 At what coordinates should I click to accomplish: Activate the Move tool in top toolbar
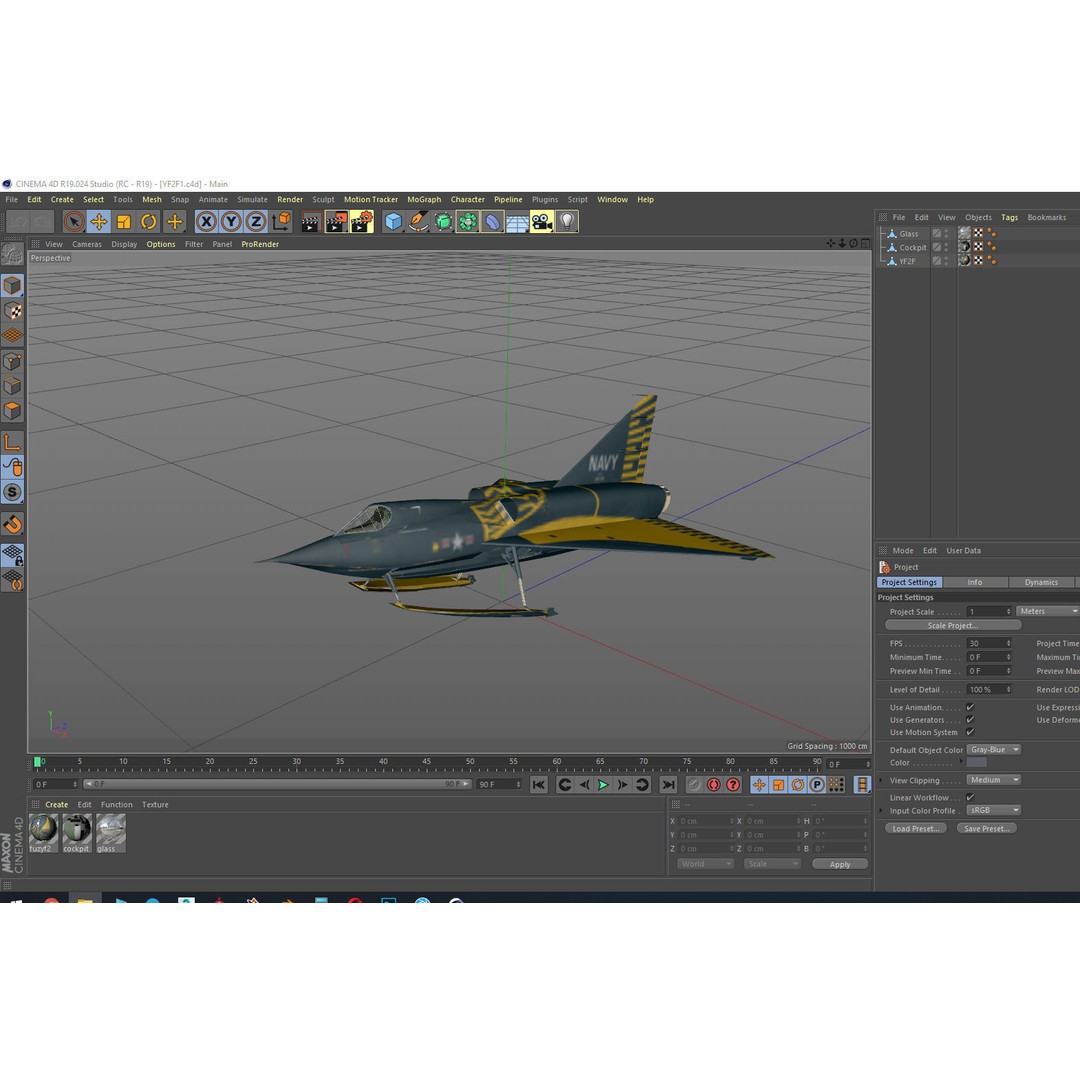[98, 222]
